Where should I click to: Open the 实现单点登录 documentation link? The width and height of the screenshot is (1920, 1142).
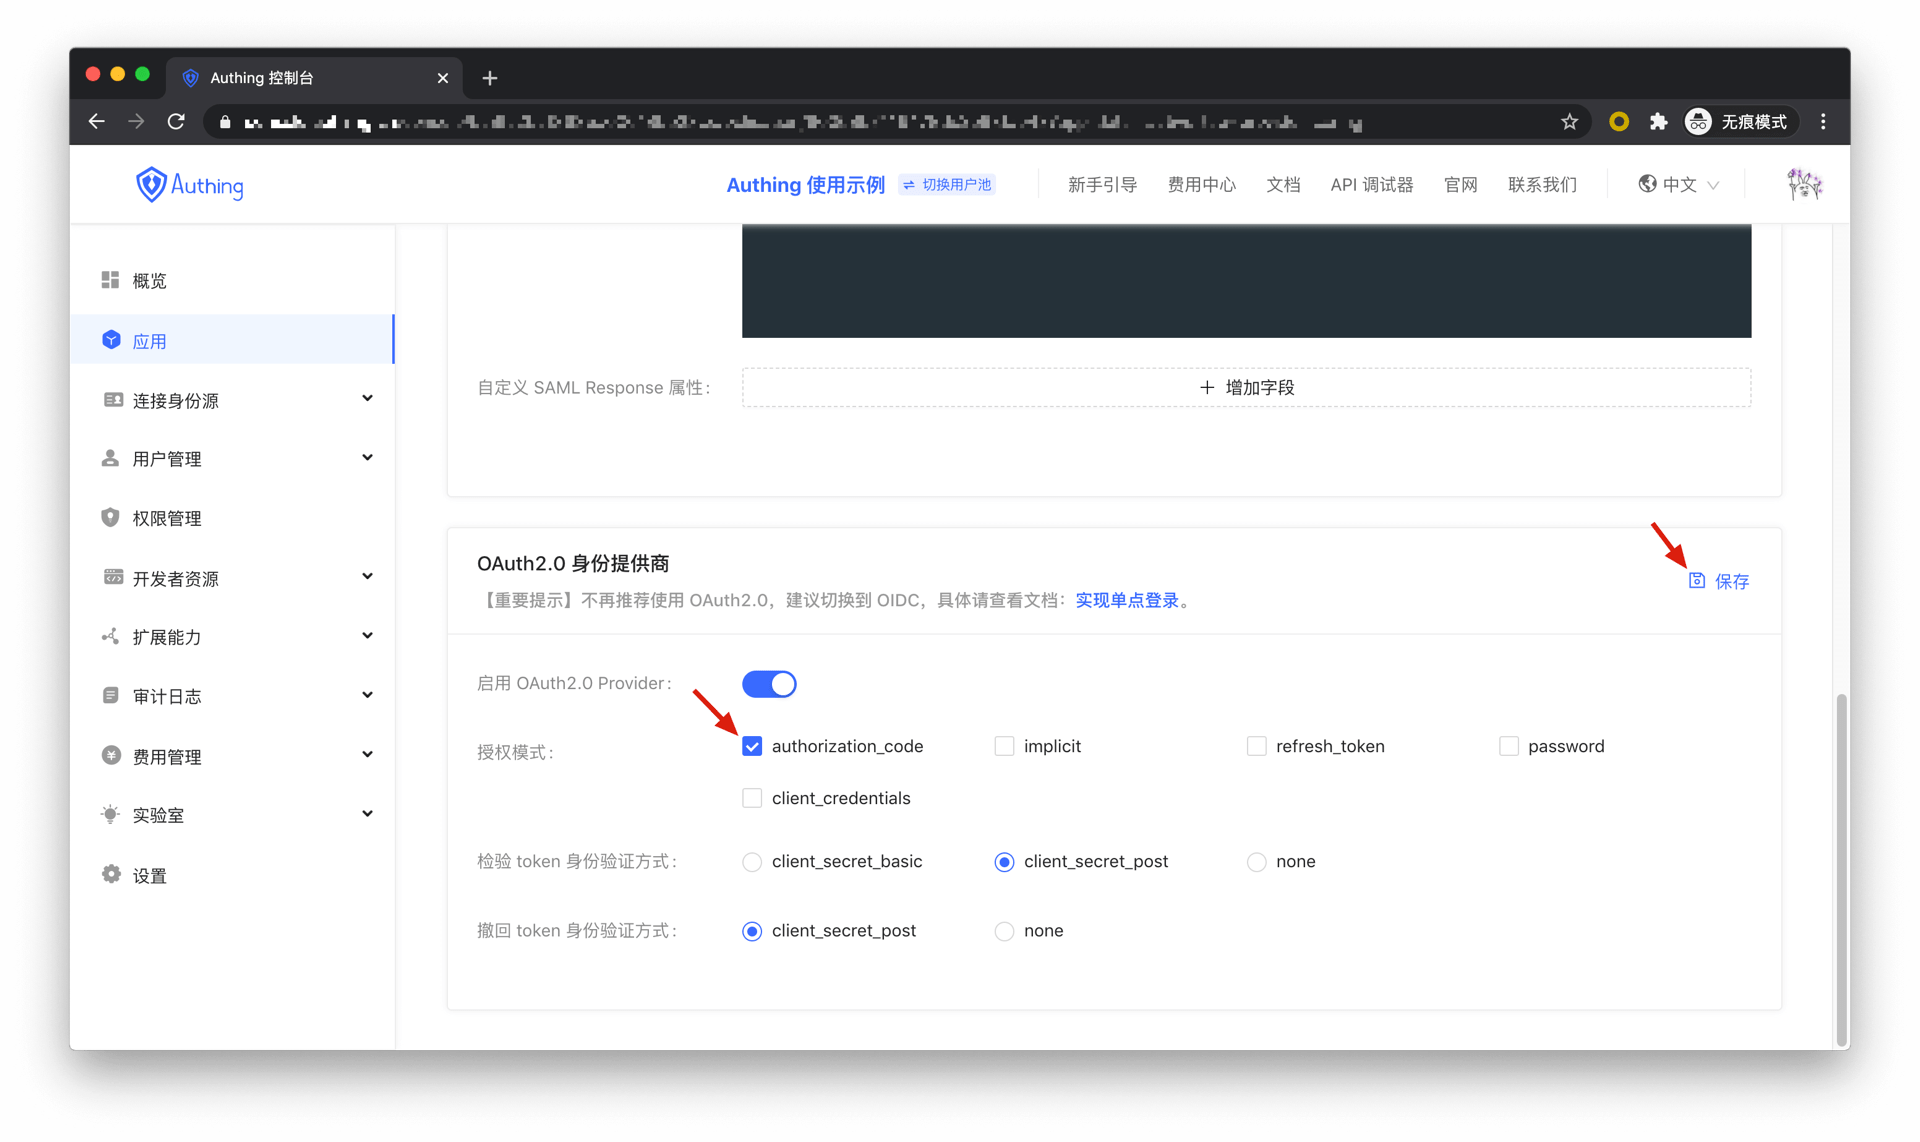[x=1128, y=600]
